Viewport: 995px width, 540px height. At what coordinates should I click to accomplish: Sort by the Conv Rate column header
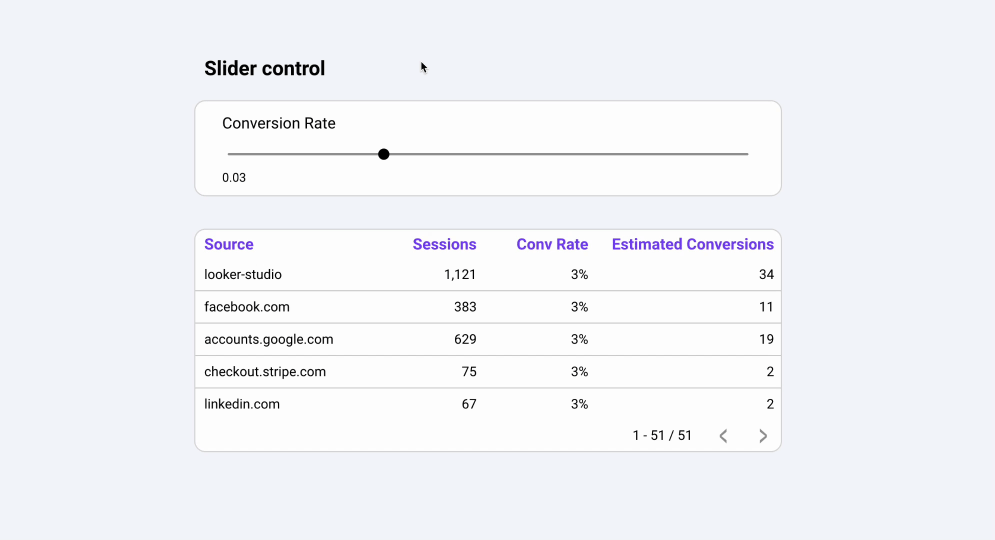[552, 244]
